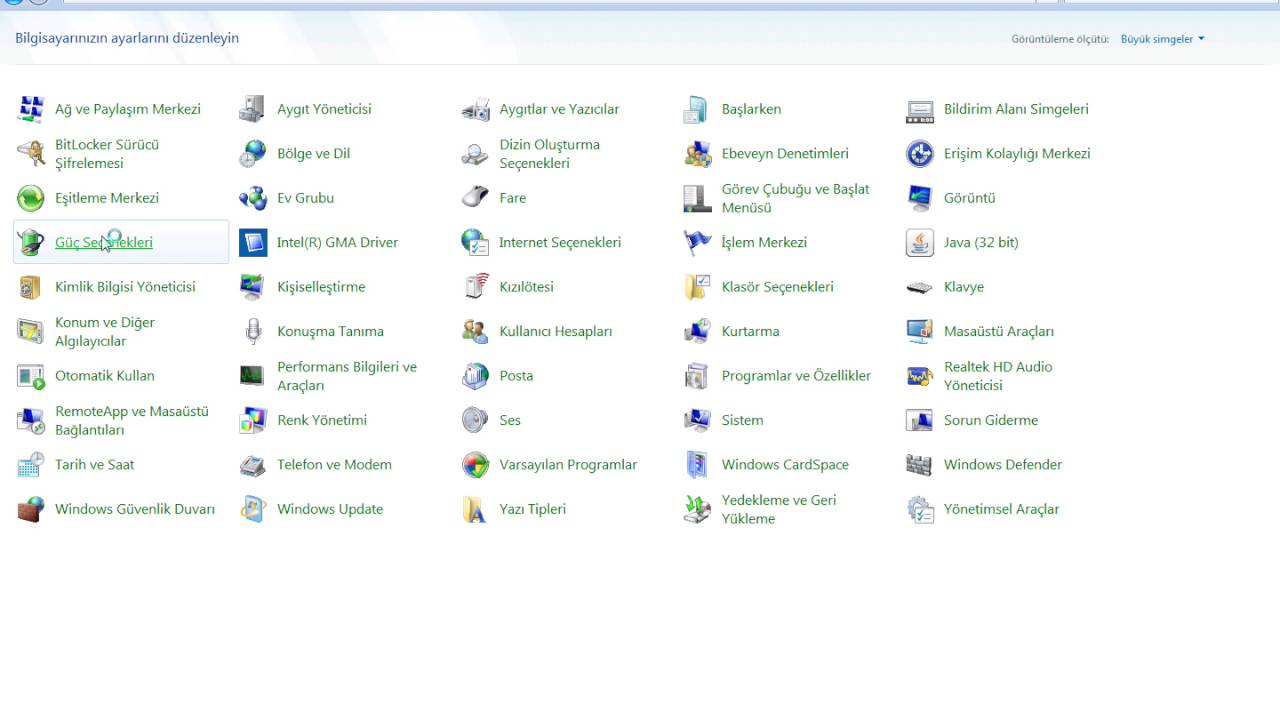Viewport: 1280px width, 720px height.
Task: Open the Internet Seçenekleri icon
Action: (475, 243)
